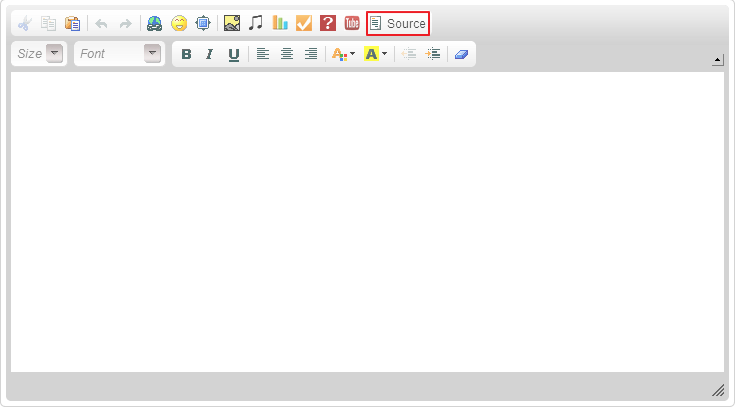
Task: Click inside the empty editing area
Action: (368, 222)
